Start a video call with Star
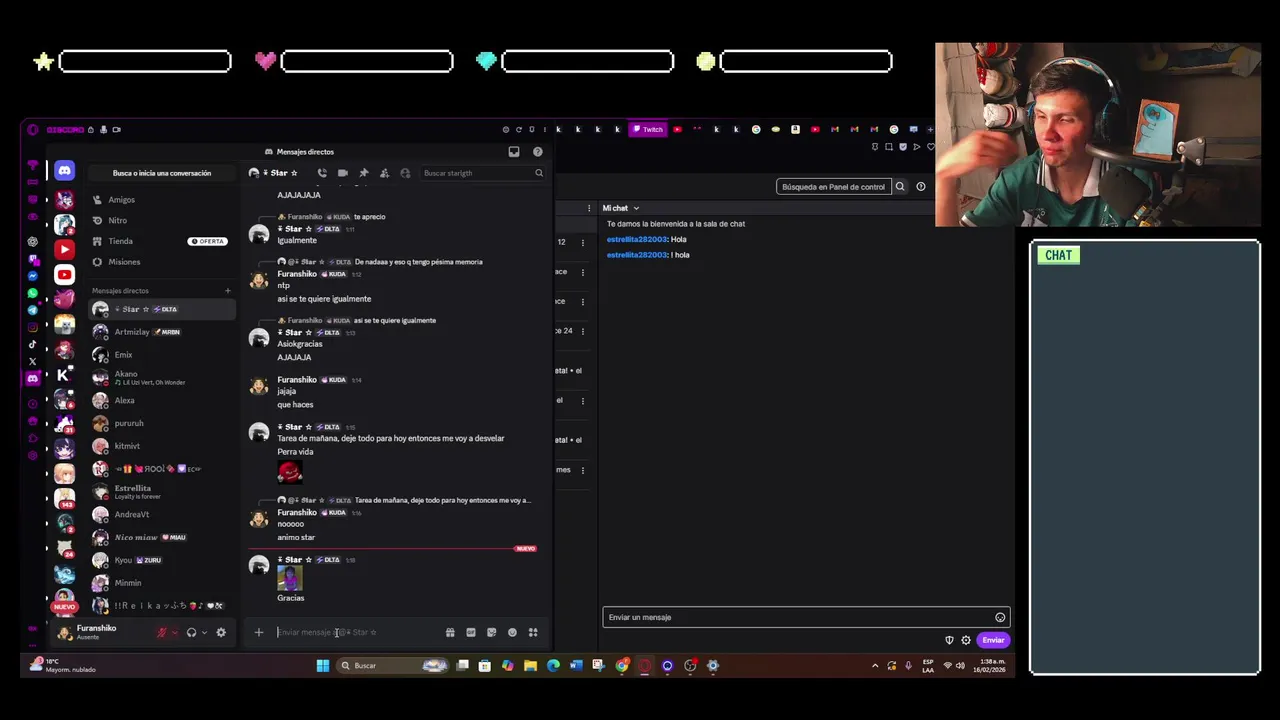This screenshot has width=1280, height=720. [x=343, y=173]
